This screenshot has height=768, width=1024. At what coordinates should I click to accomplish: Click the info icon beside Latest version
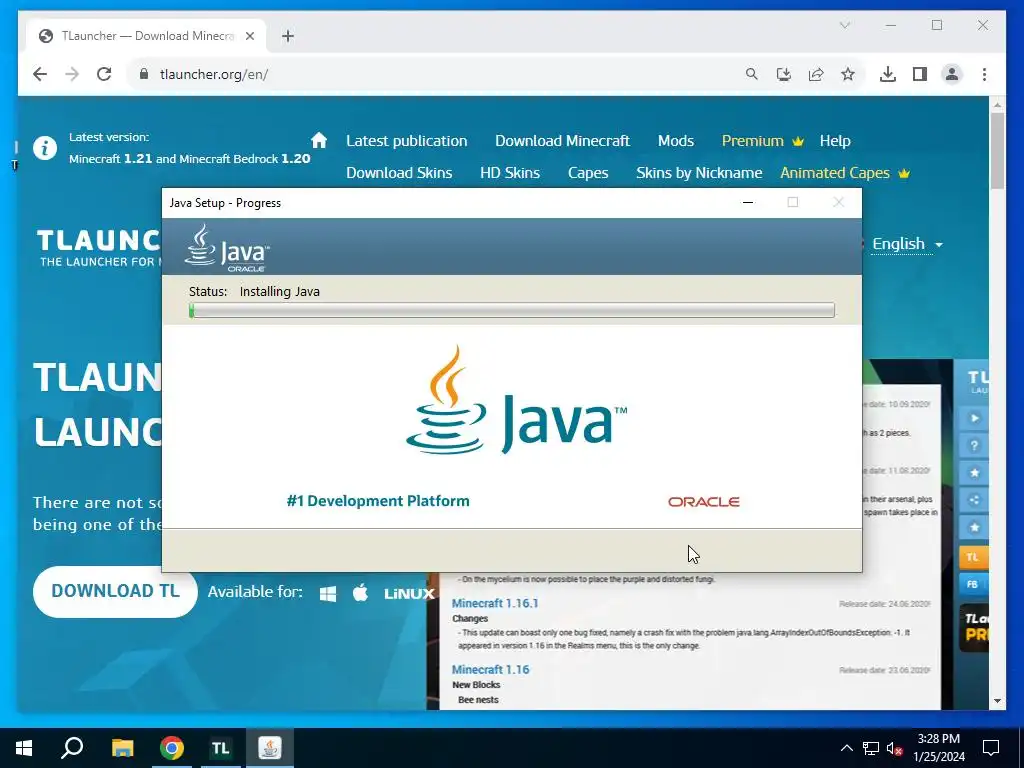(45, 148)
